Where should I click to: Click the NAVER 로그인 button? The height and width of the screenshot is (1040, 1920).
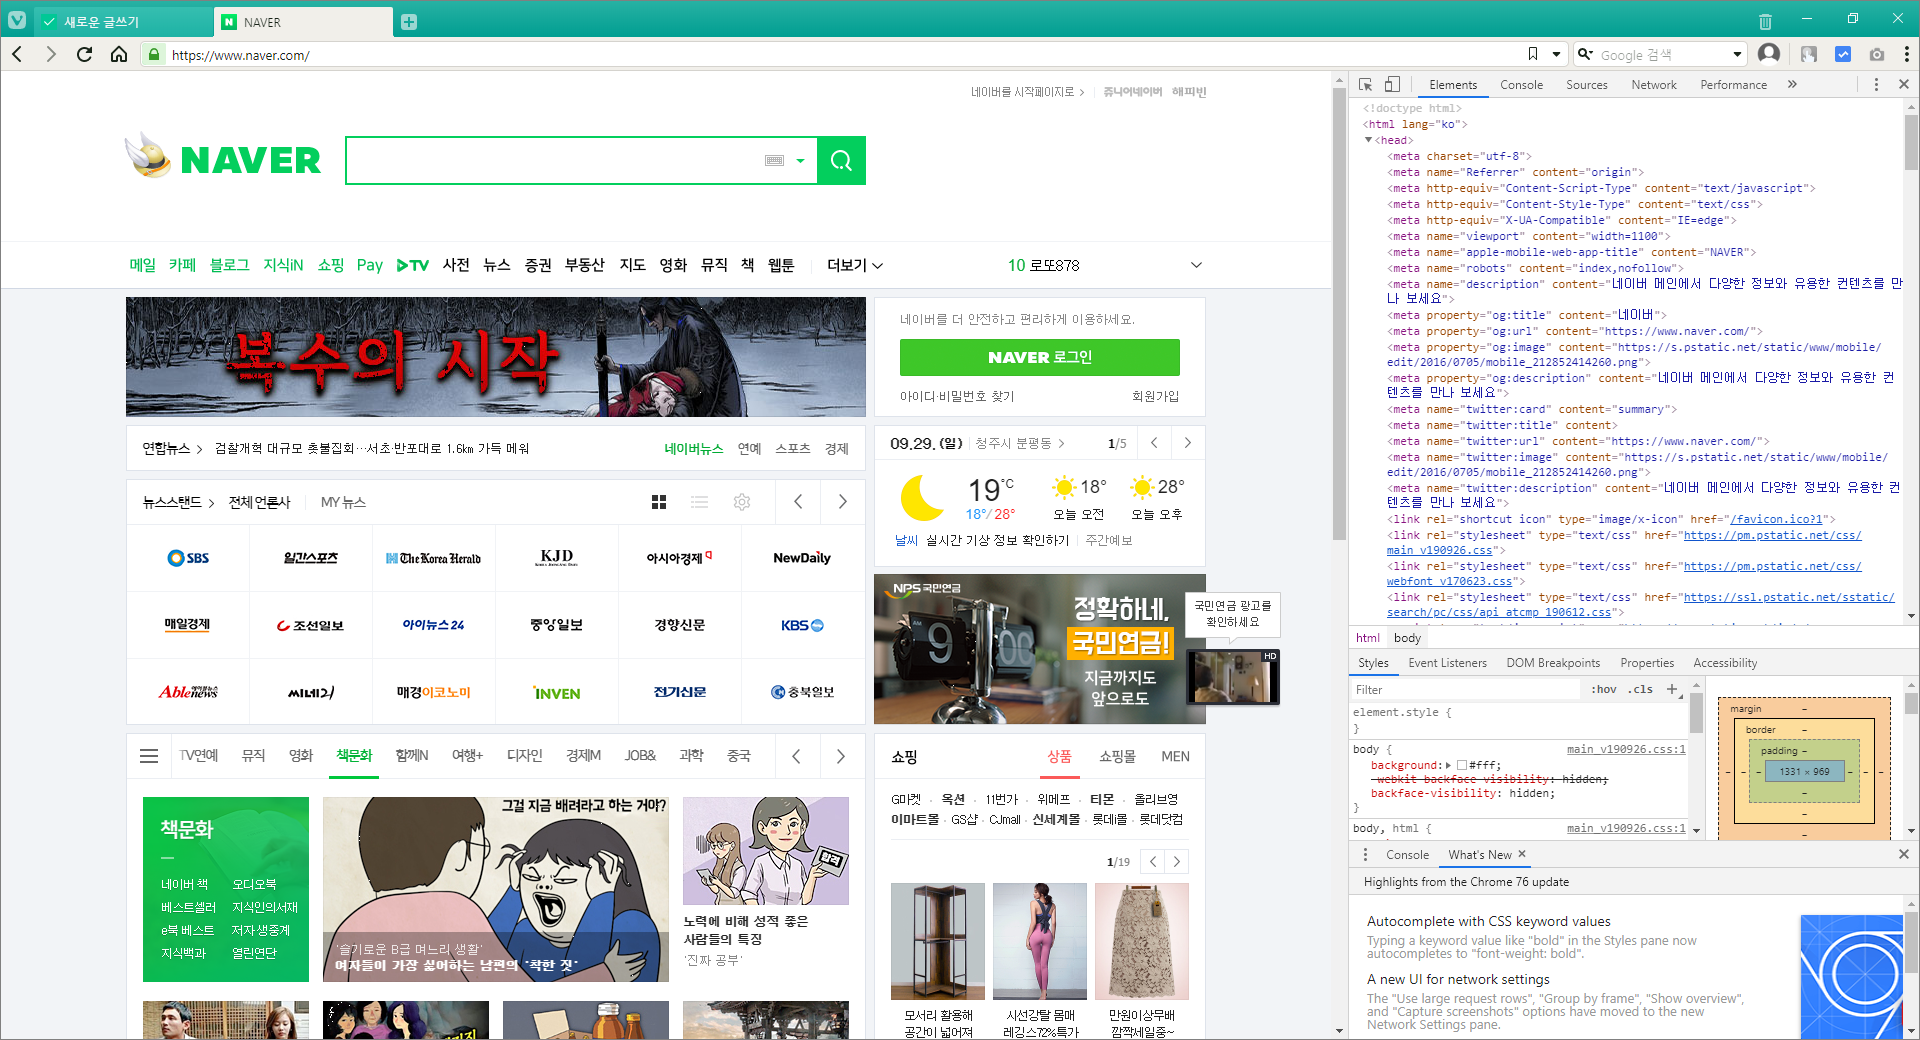tap(1039, 357)
